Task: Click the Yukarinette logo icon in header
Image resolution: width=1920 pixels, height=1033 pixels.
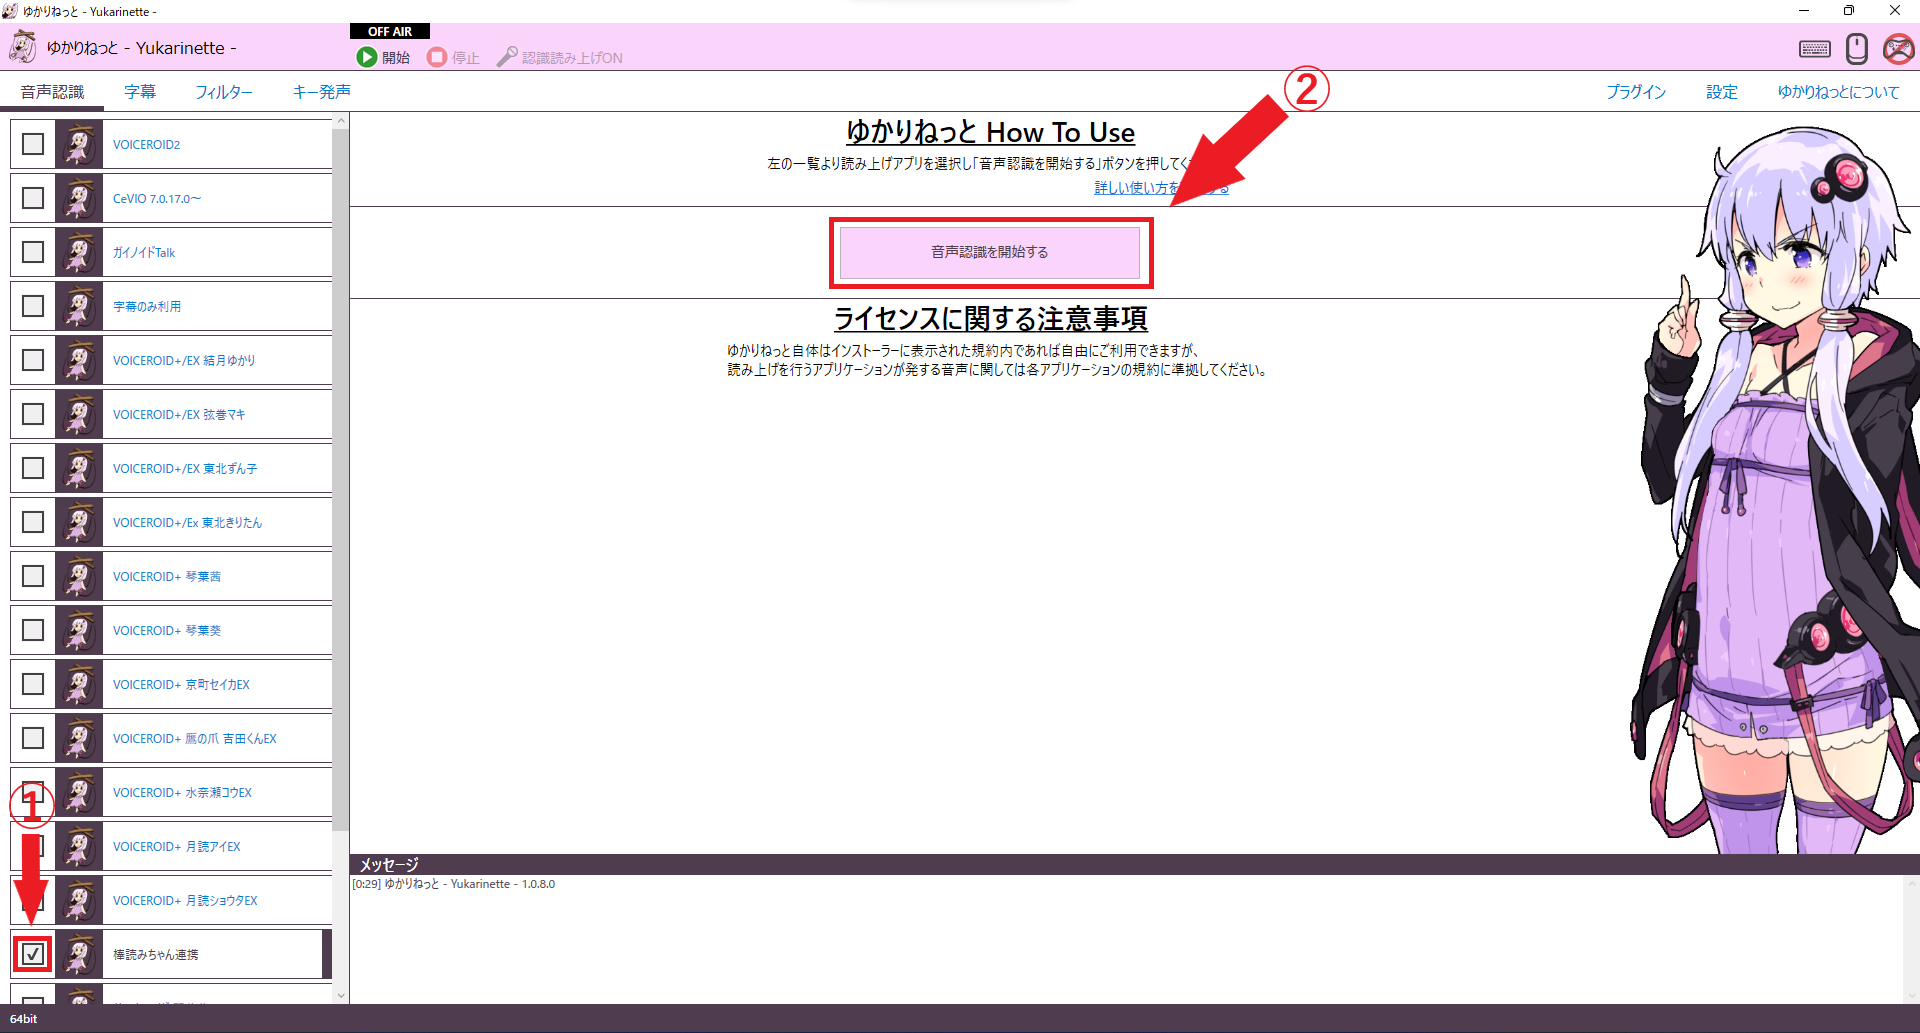Action: point(22,47)
